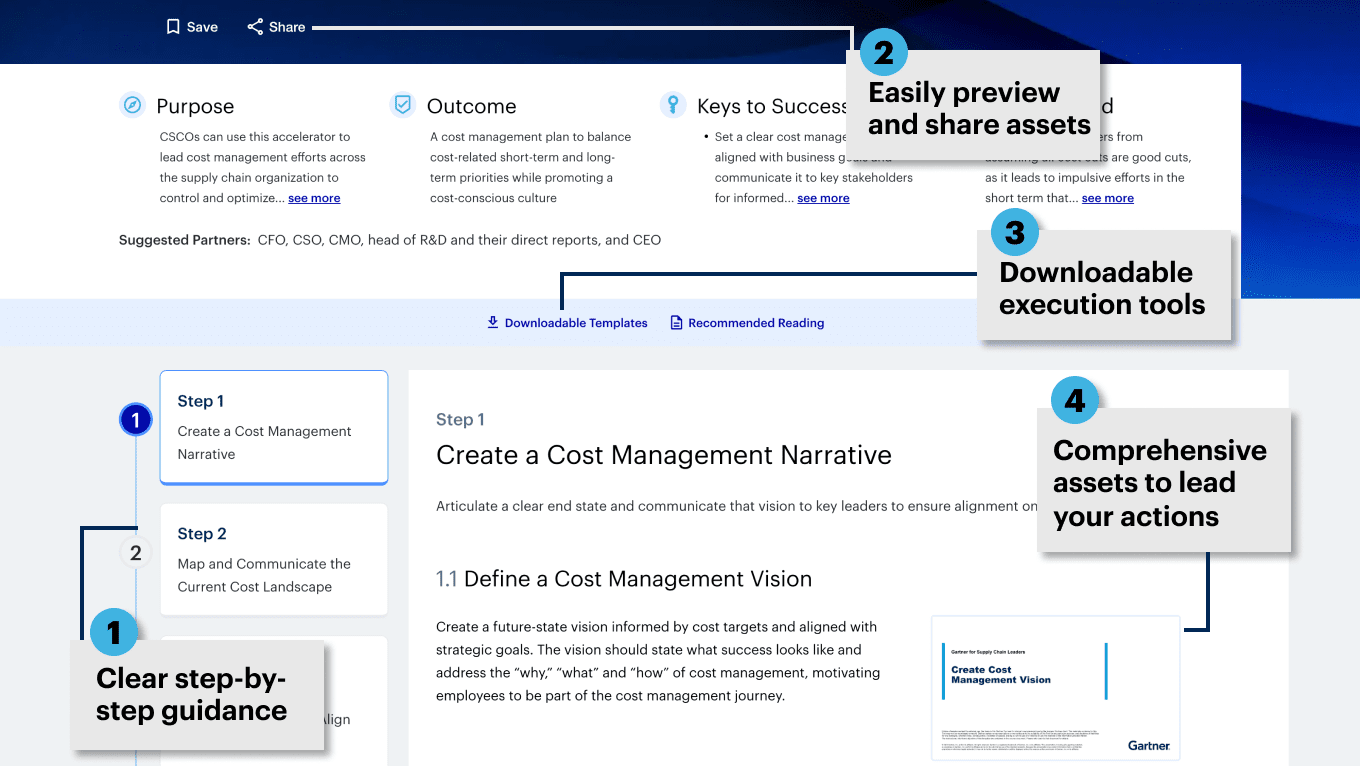Click the Keys to Success key icon
Image resolution: width=1360 pixels, height=766 pixels.
pyautogui.click(x=673, y=104)
